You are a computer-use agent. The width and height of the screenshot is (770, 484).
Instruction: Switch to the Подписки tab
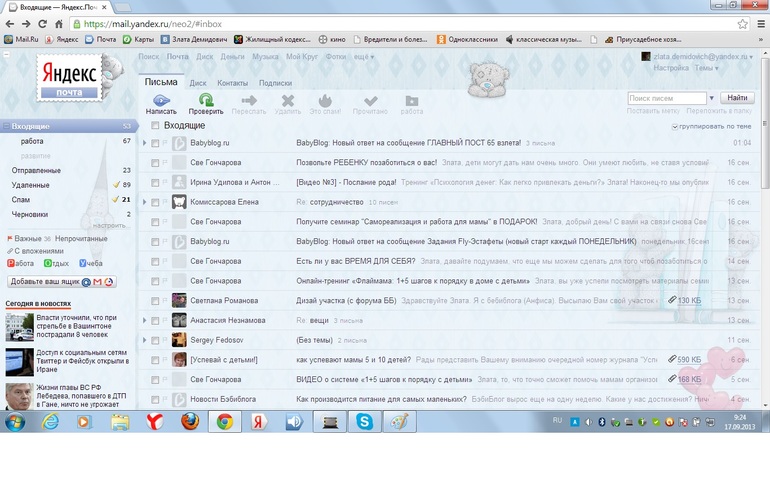point(275,83)
